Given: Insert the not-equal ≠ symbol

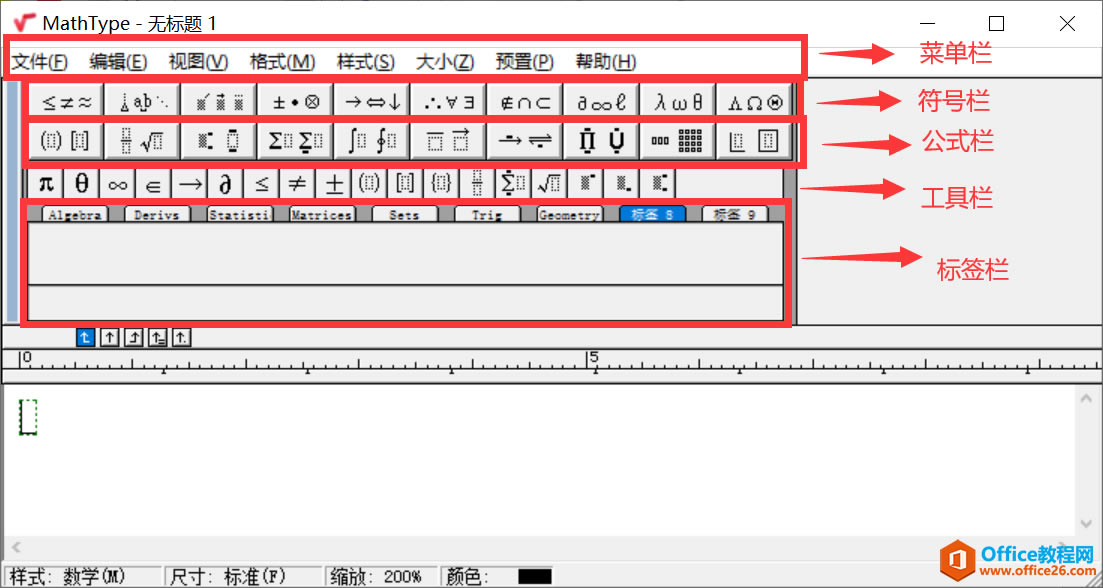Looking at the screenshot, I should click(x=296, y=183).
